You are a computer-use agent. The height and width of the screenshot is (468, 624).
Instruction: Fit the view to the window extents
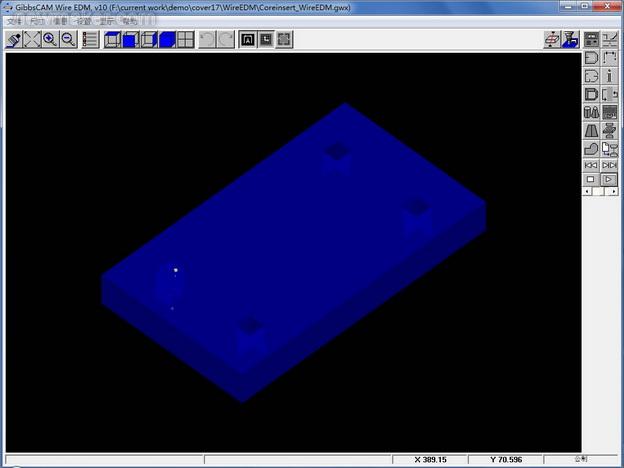[32, 39]
